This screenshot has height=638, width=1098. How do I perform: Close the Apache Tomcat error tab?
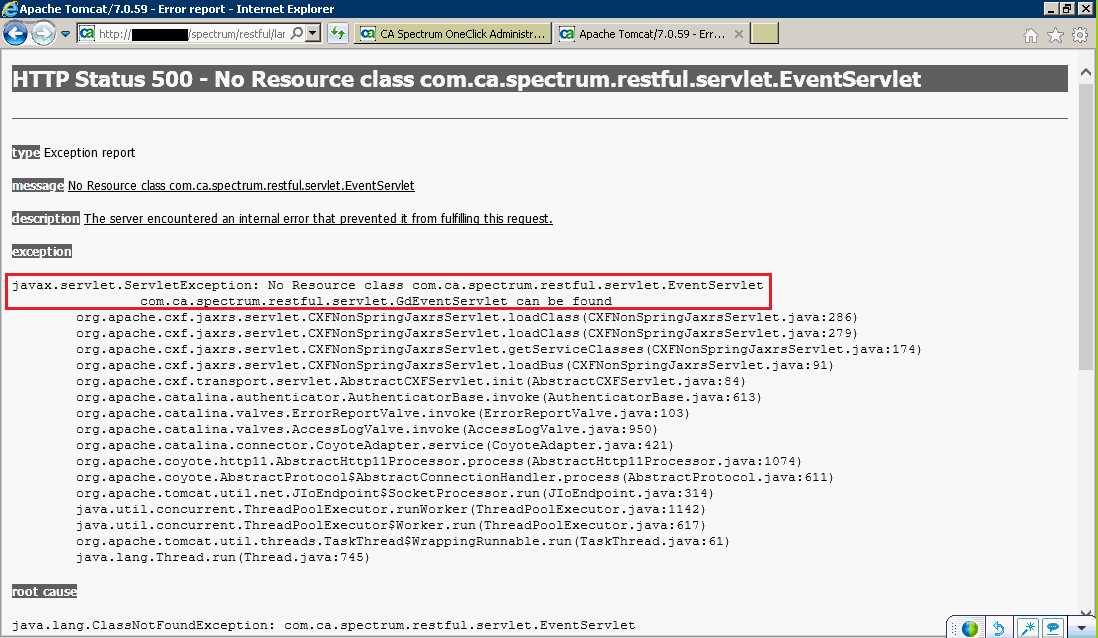coord(738,34)
